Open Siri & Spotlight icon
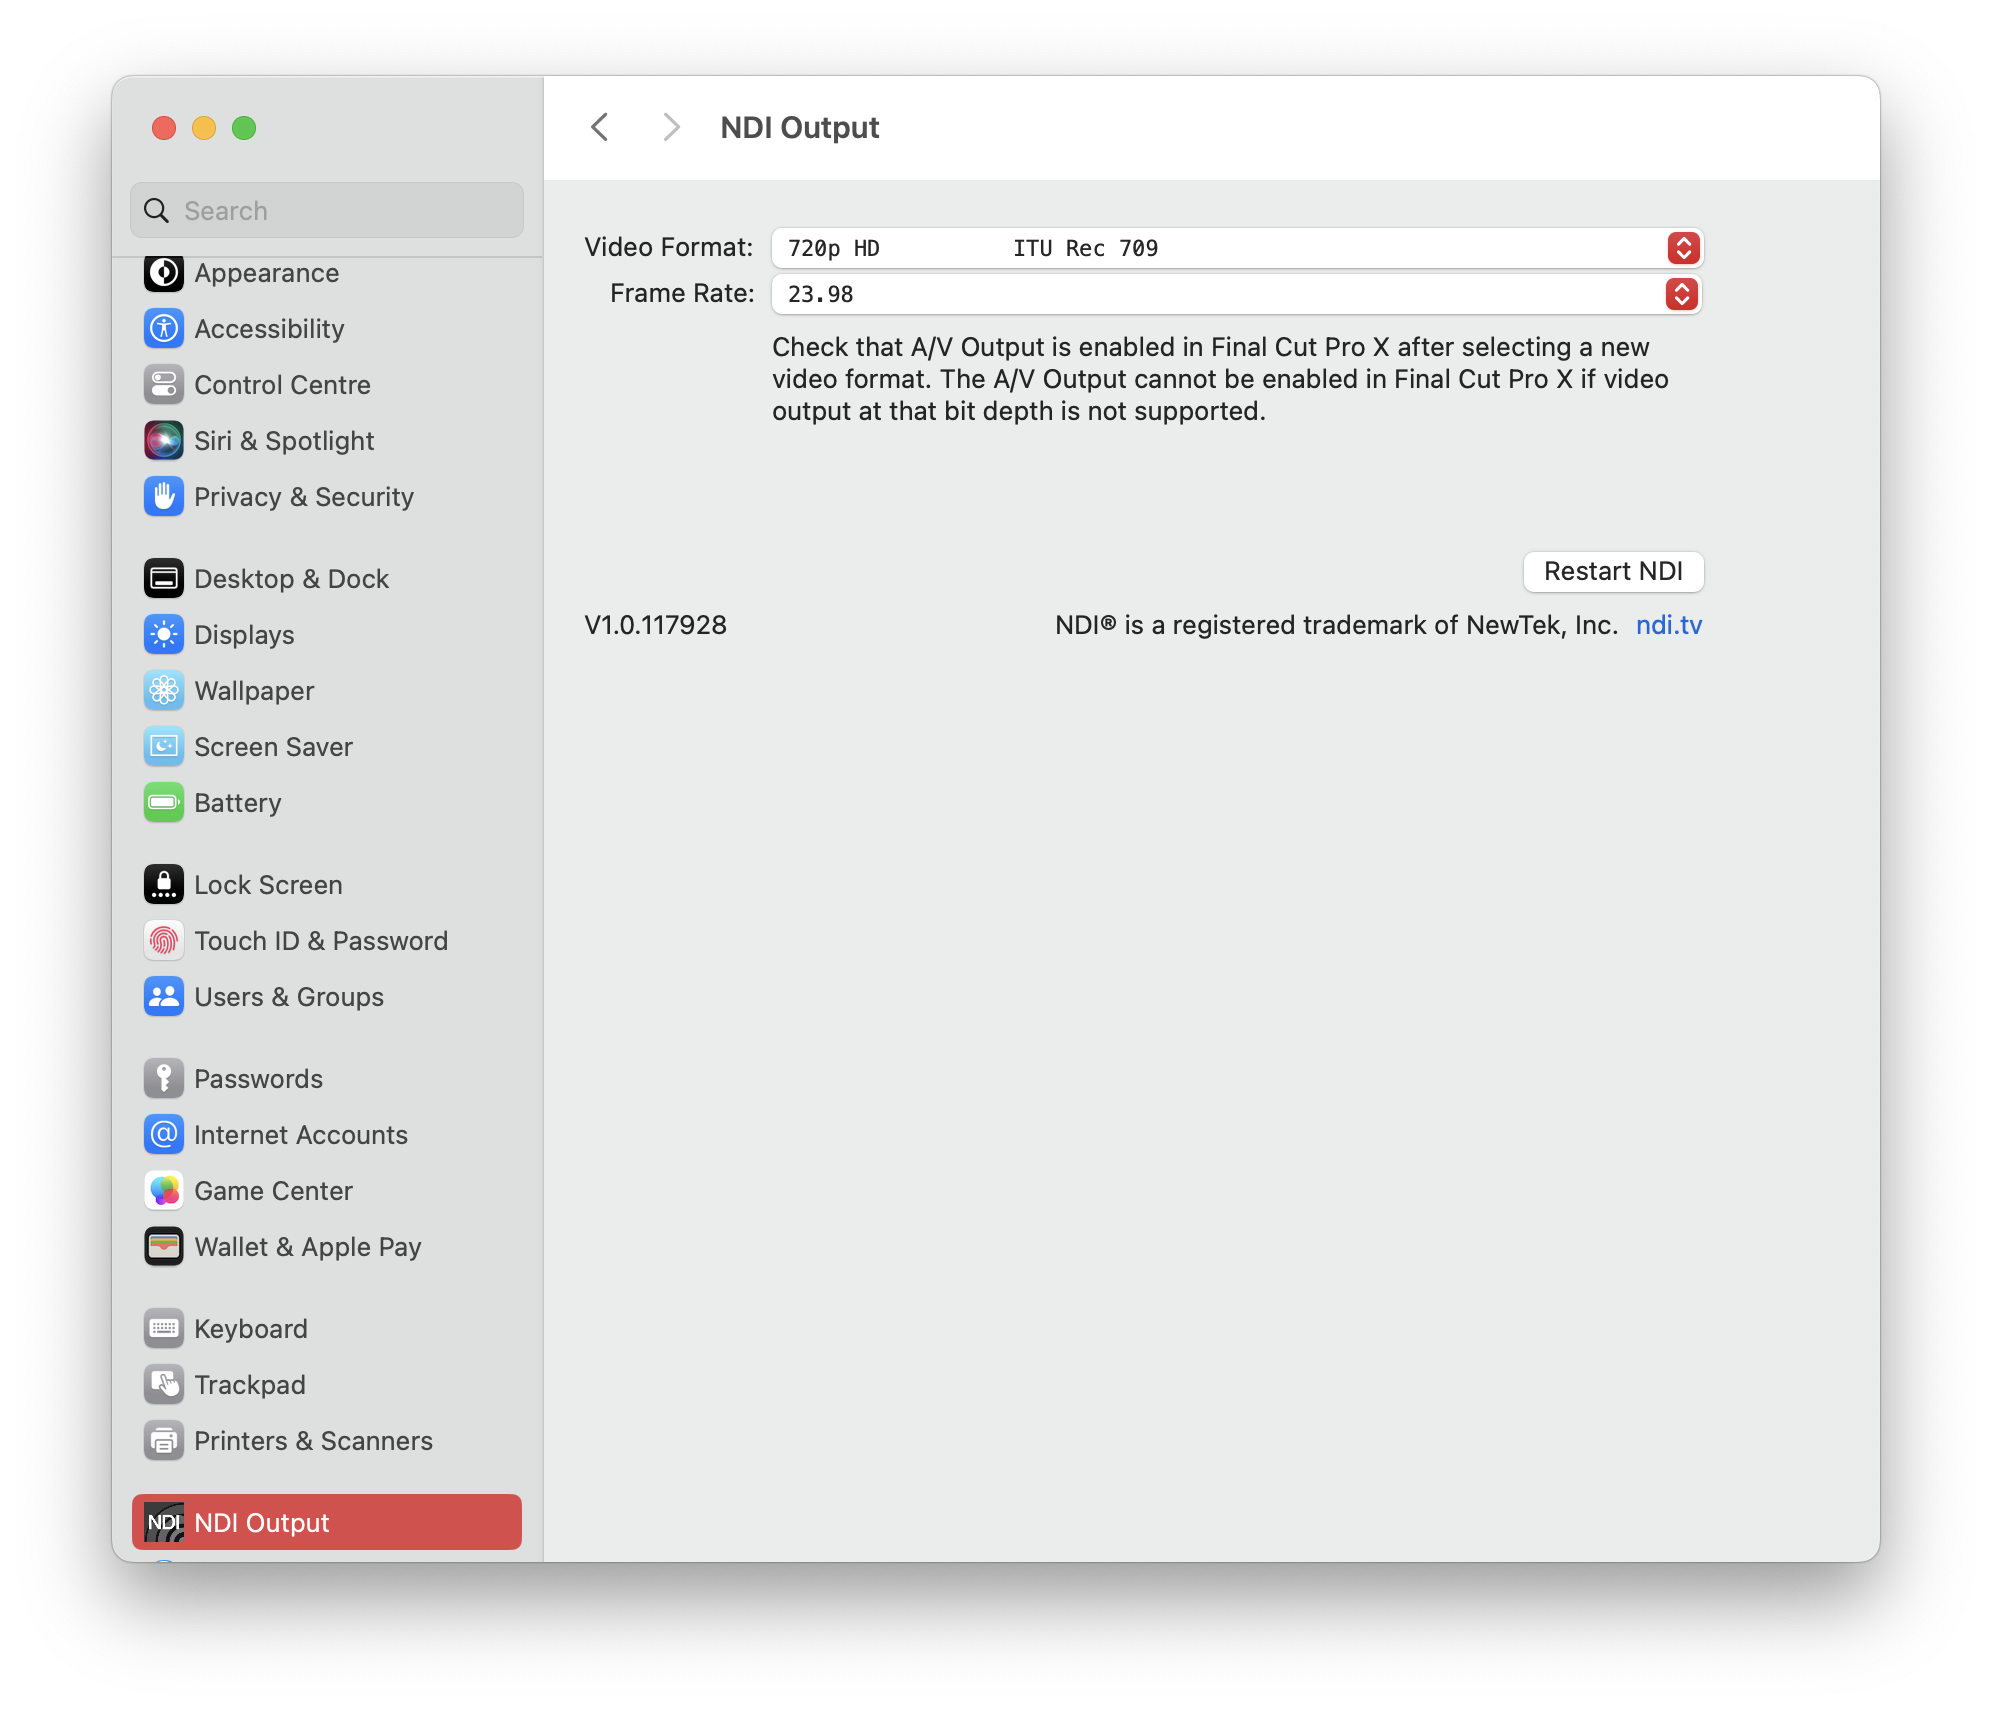This screenshot has width=1992, height=1710. [164, 441]
